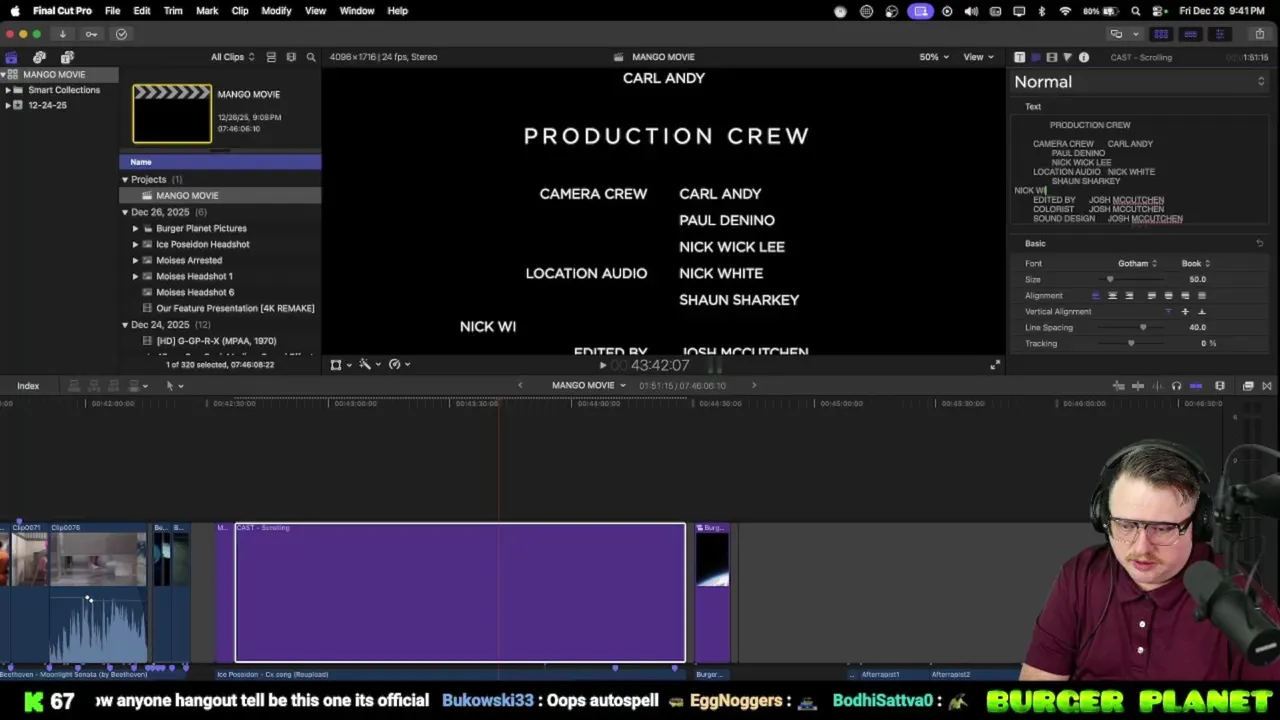Toggle timeline snapping
Viewport: 1280px width, 720px height.
pos(1196,386)
